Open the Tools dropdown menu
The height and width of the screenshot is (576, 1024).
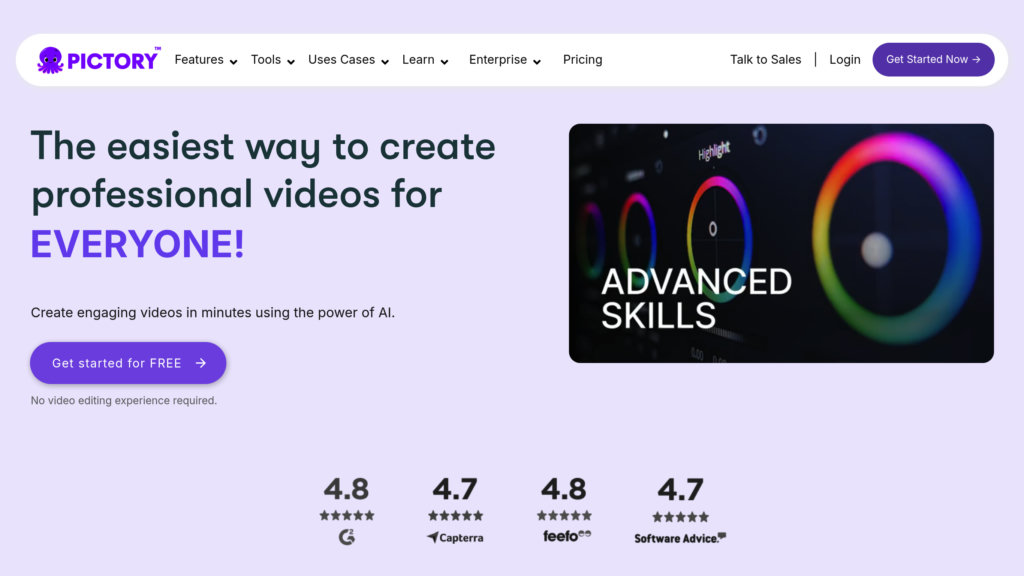pyautogui.click(x=272, y=60)
